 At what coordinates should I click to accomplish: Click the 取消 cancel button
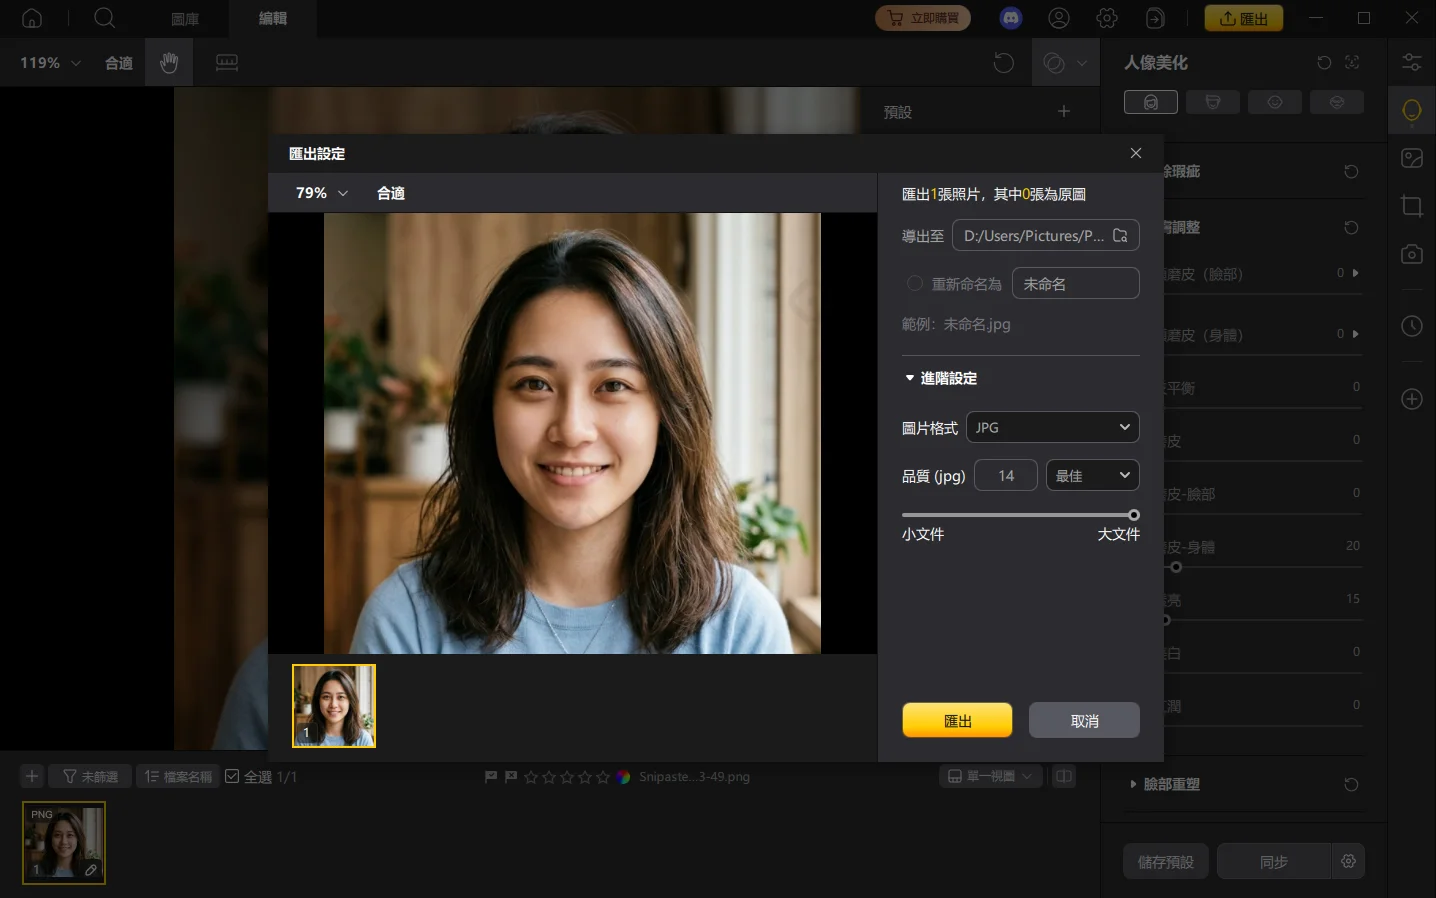[1083, 719]
